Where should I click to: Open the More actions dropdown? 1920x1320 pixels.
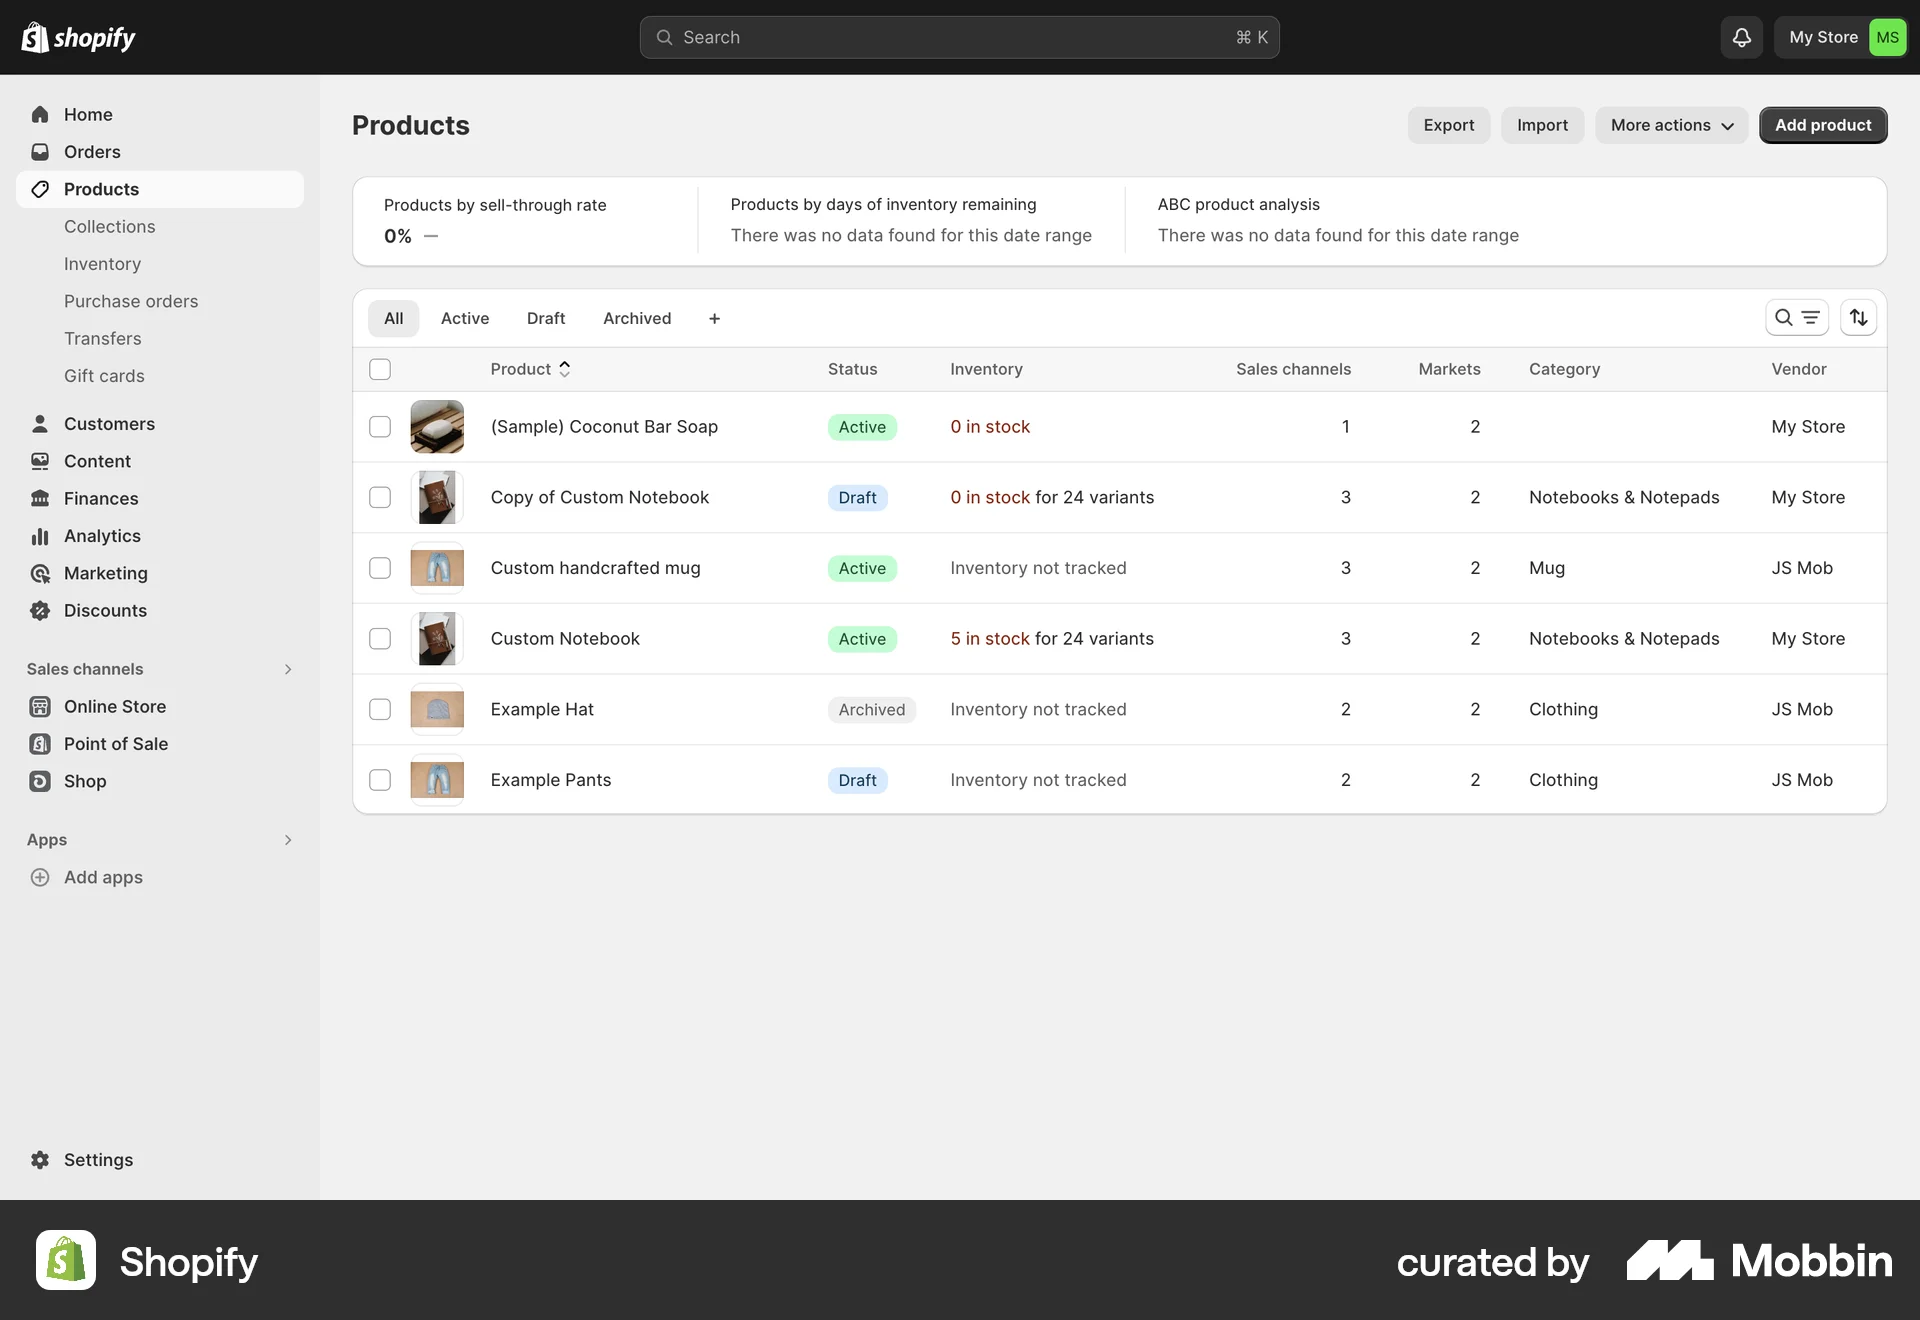coord(1671,125)
